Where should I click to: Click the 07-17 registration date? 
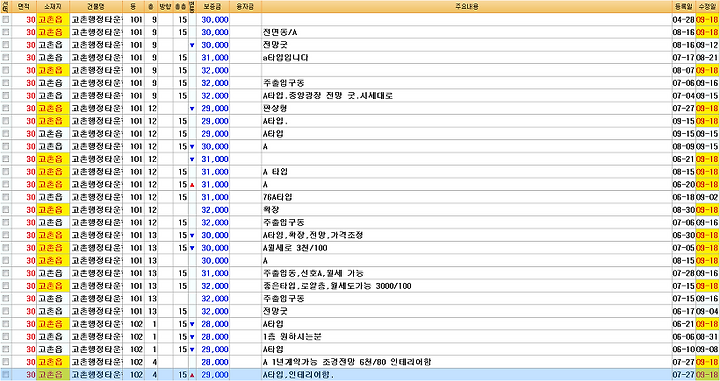coord(683,58)
